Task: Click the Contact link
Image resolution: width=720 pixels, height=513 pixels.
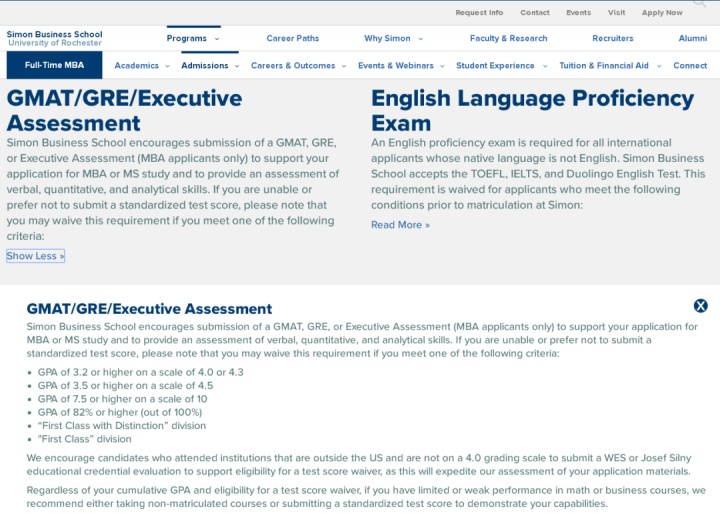Action: click(534, 13)
